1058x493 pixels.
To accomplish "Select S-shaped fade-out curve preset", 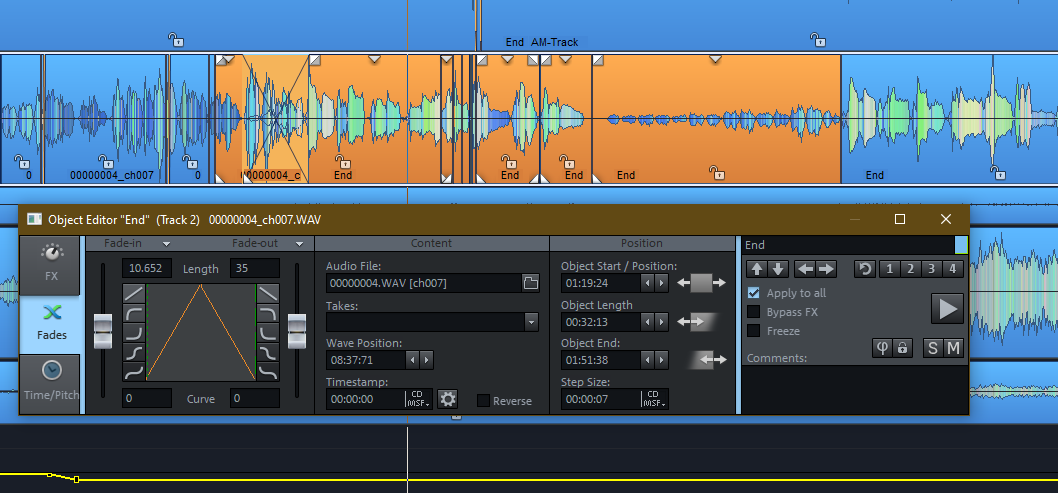I will tap(269, 352).
